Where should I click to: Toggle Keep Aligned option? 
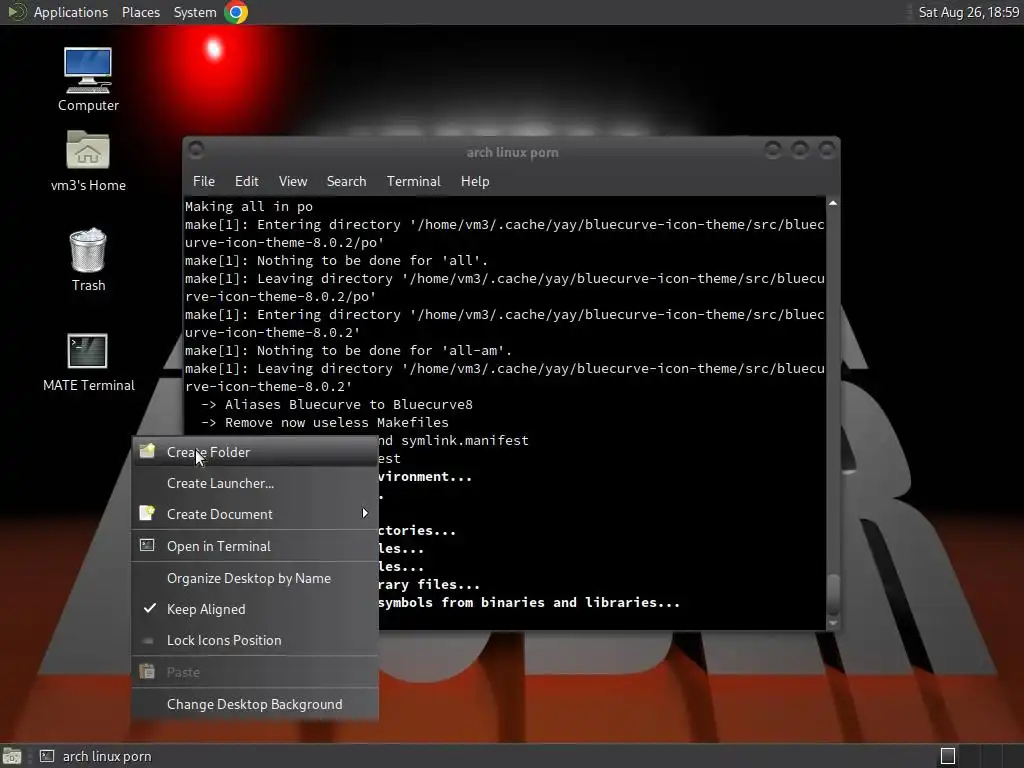(255, 609)
